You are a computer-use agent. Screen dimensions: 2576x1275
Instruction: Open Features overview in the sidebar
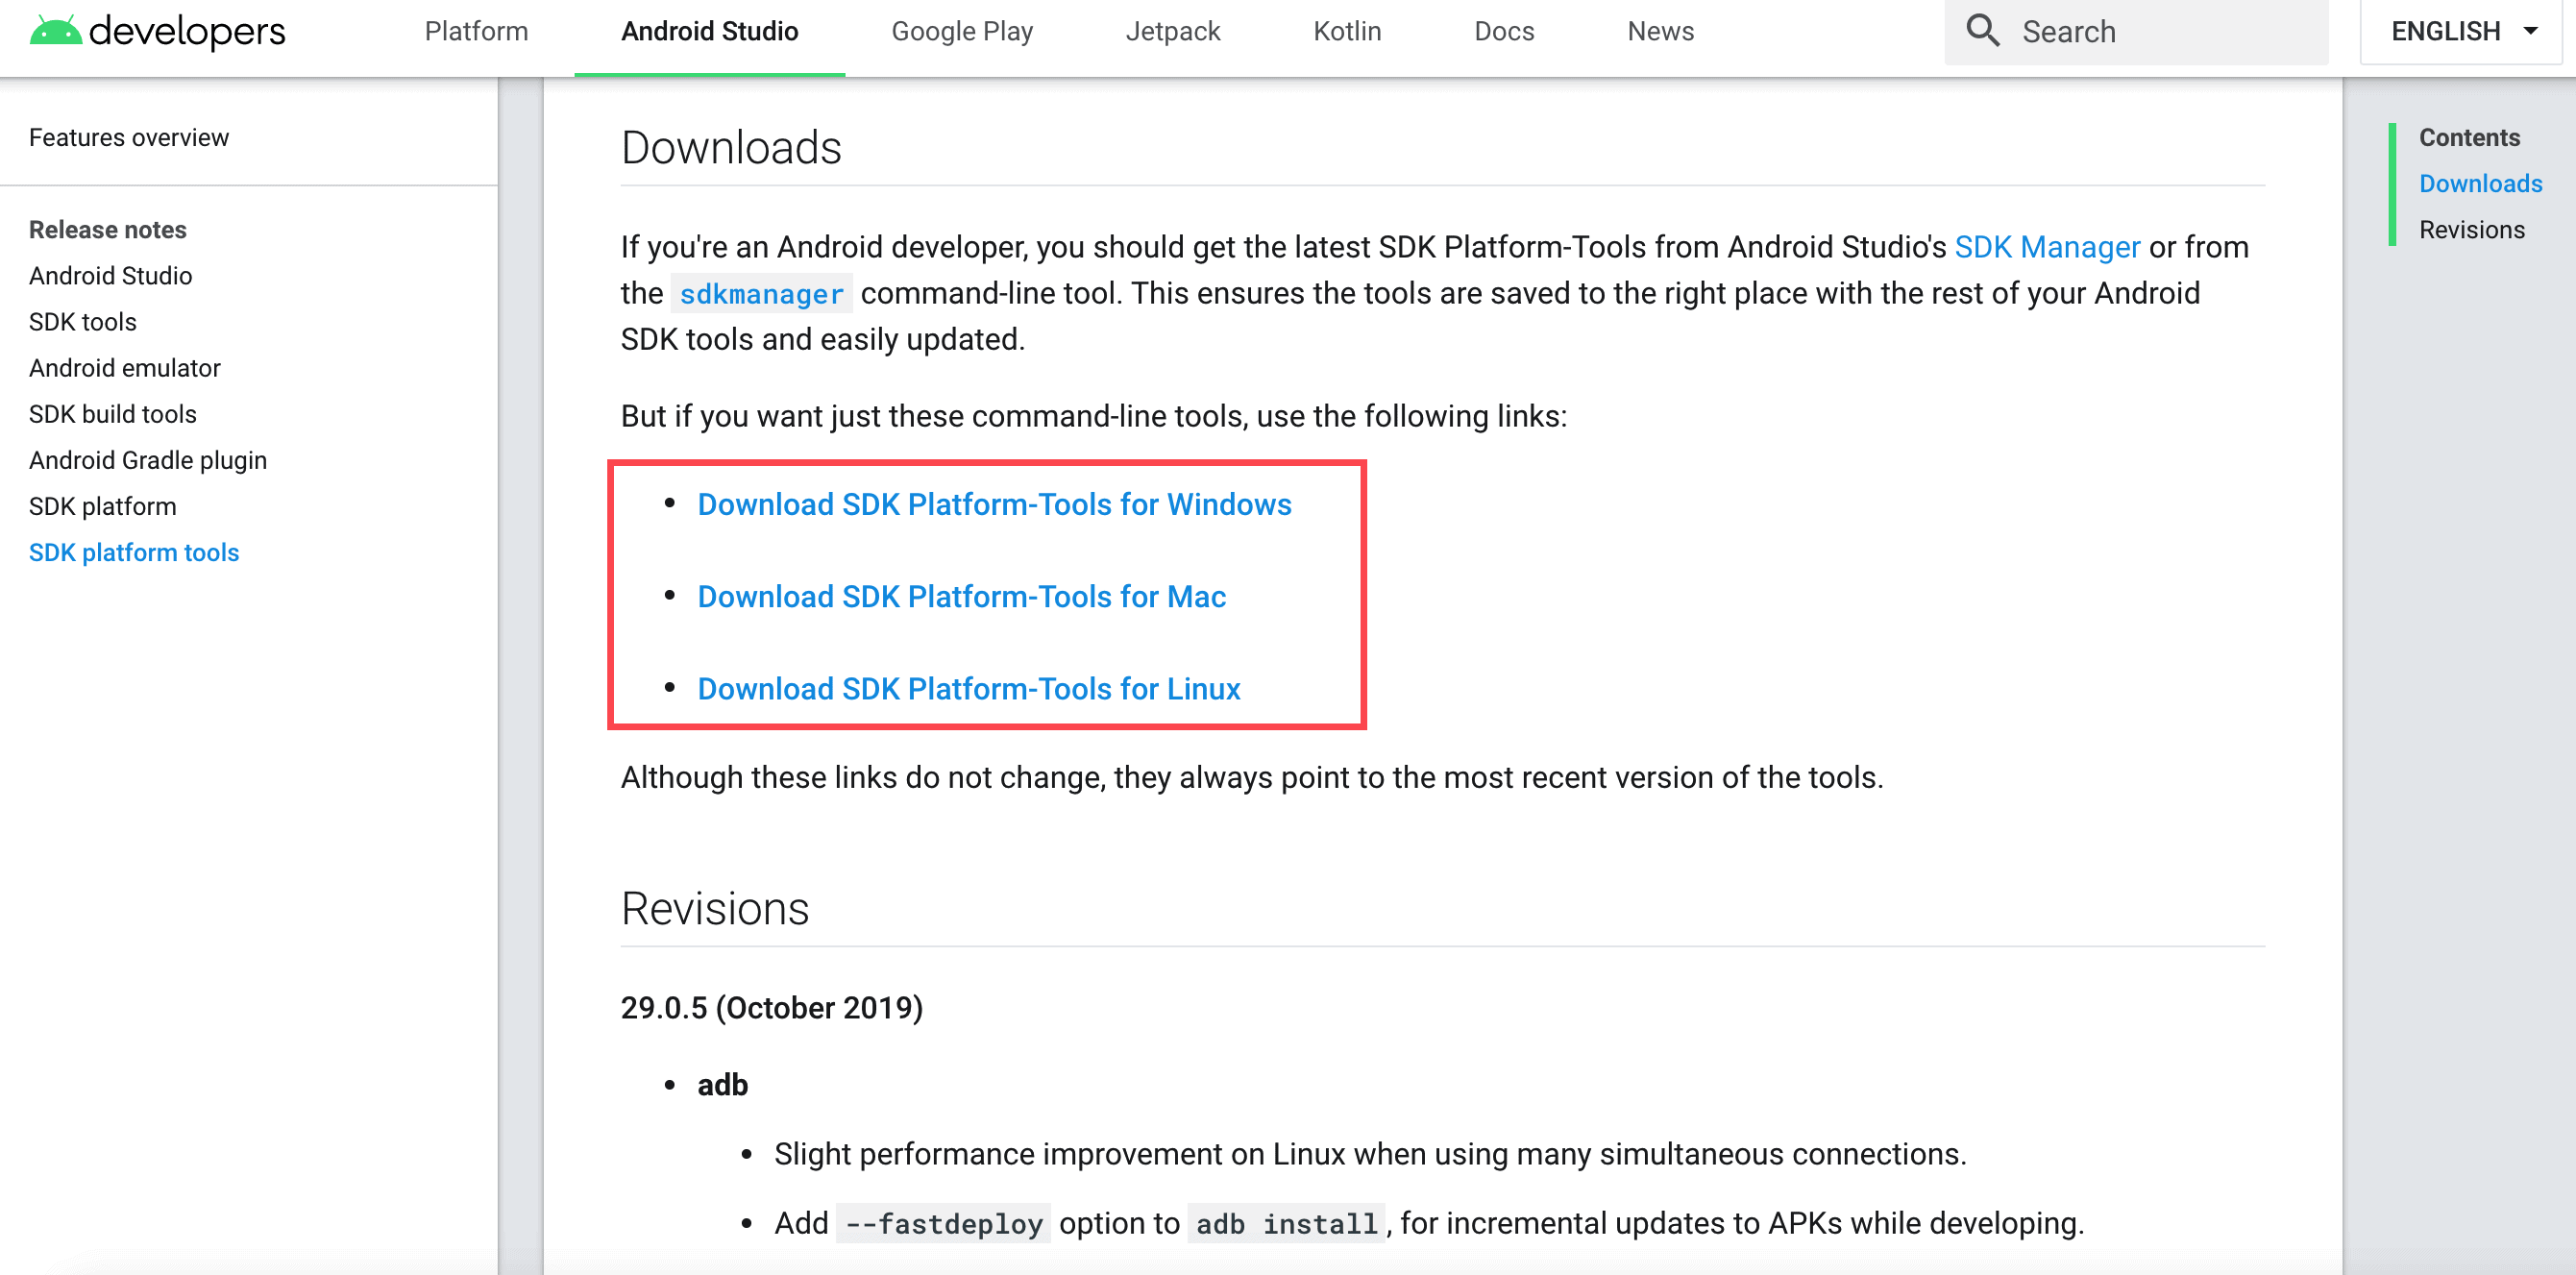129,137
